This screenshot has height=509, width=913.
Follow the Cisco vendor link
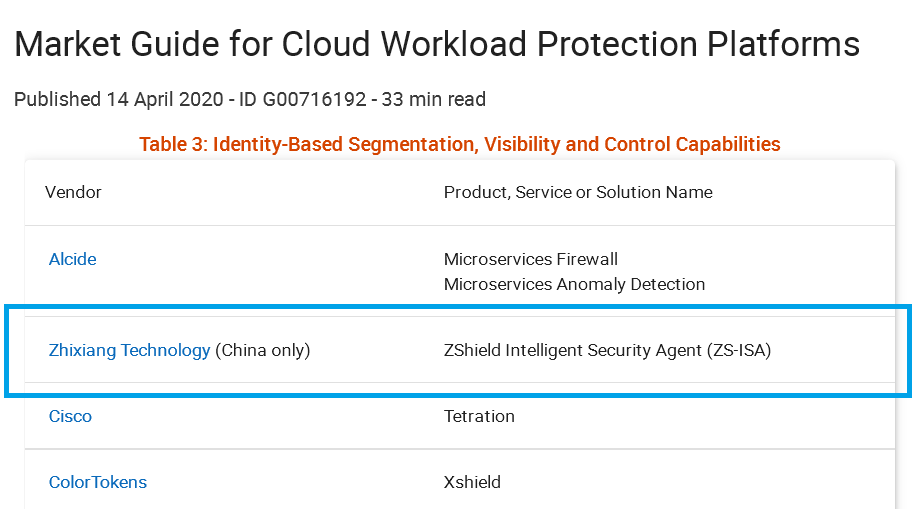pyautogui.click(x=70, y=416)
